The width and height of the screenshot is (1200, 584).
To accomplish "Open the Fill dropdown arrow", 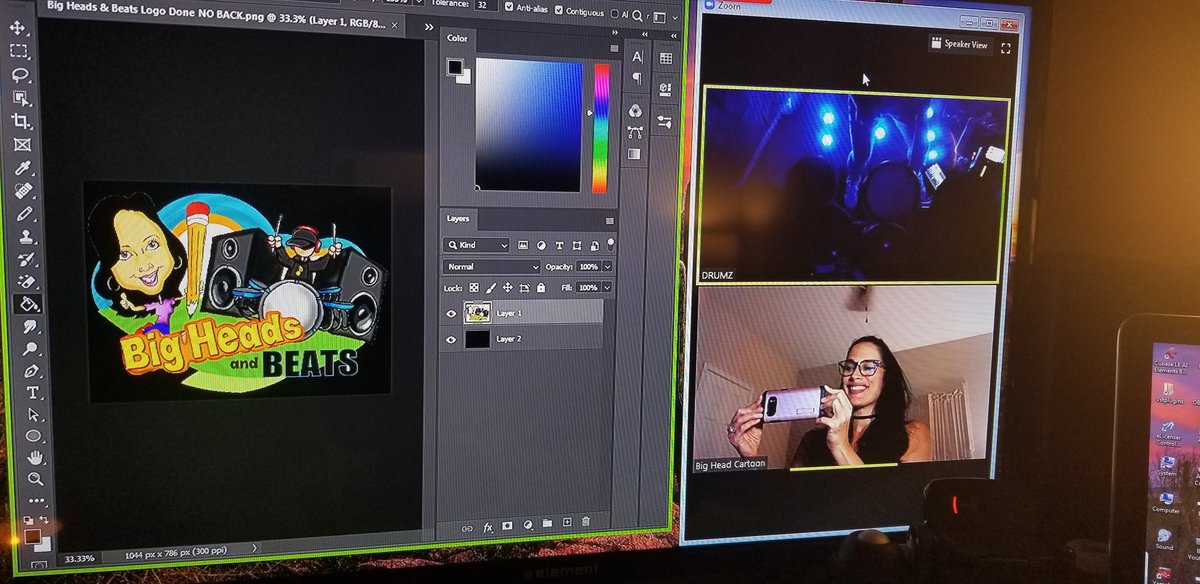I will click(608, 288).
